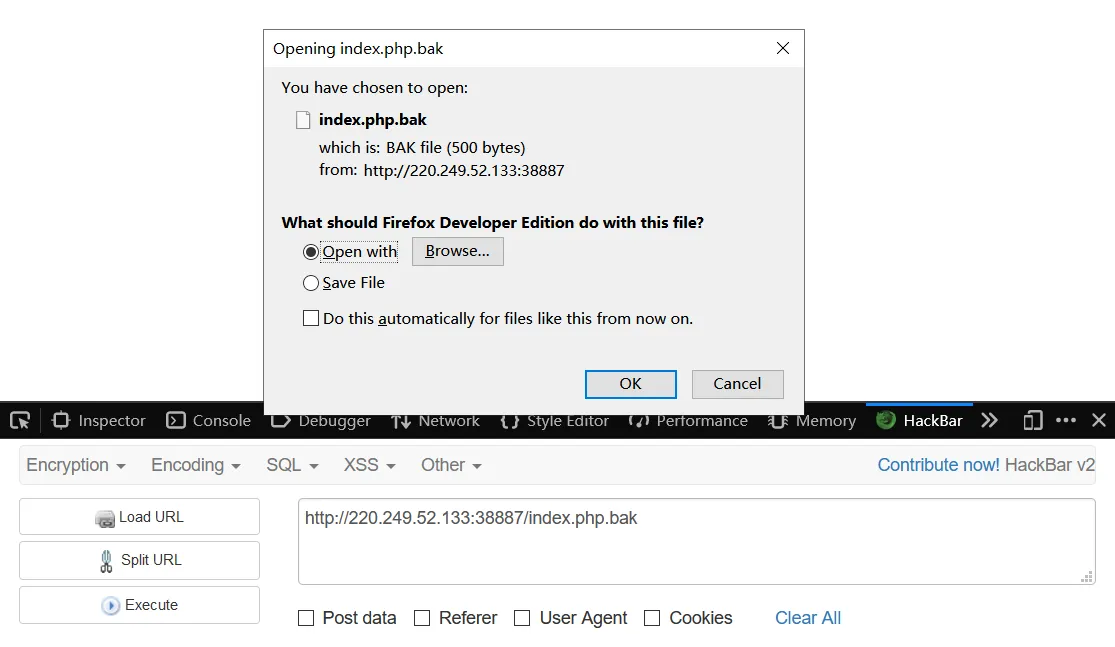Toggle responsive design mode icon

tap(1033, 421)
